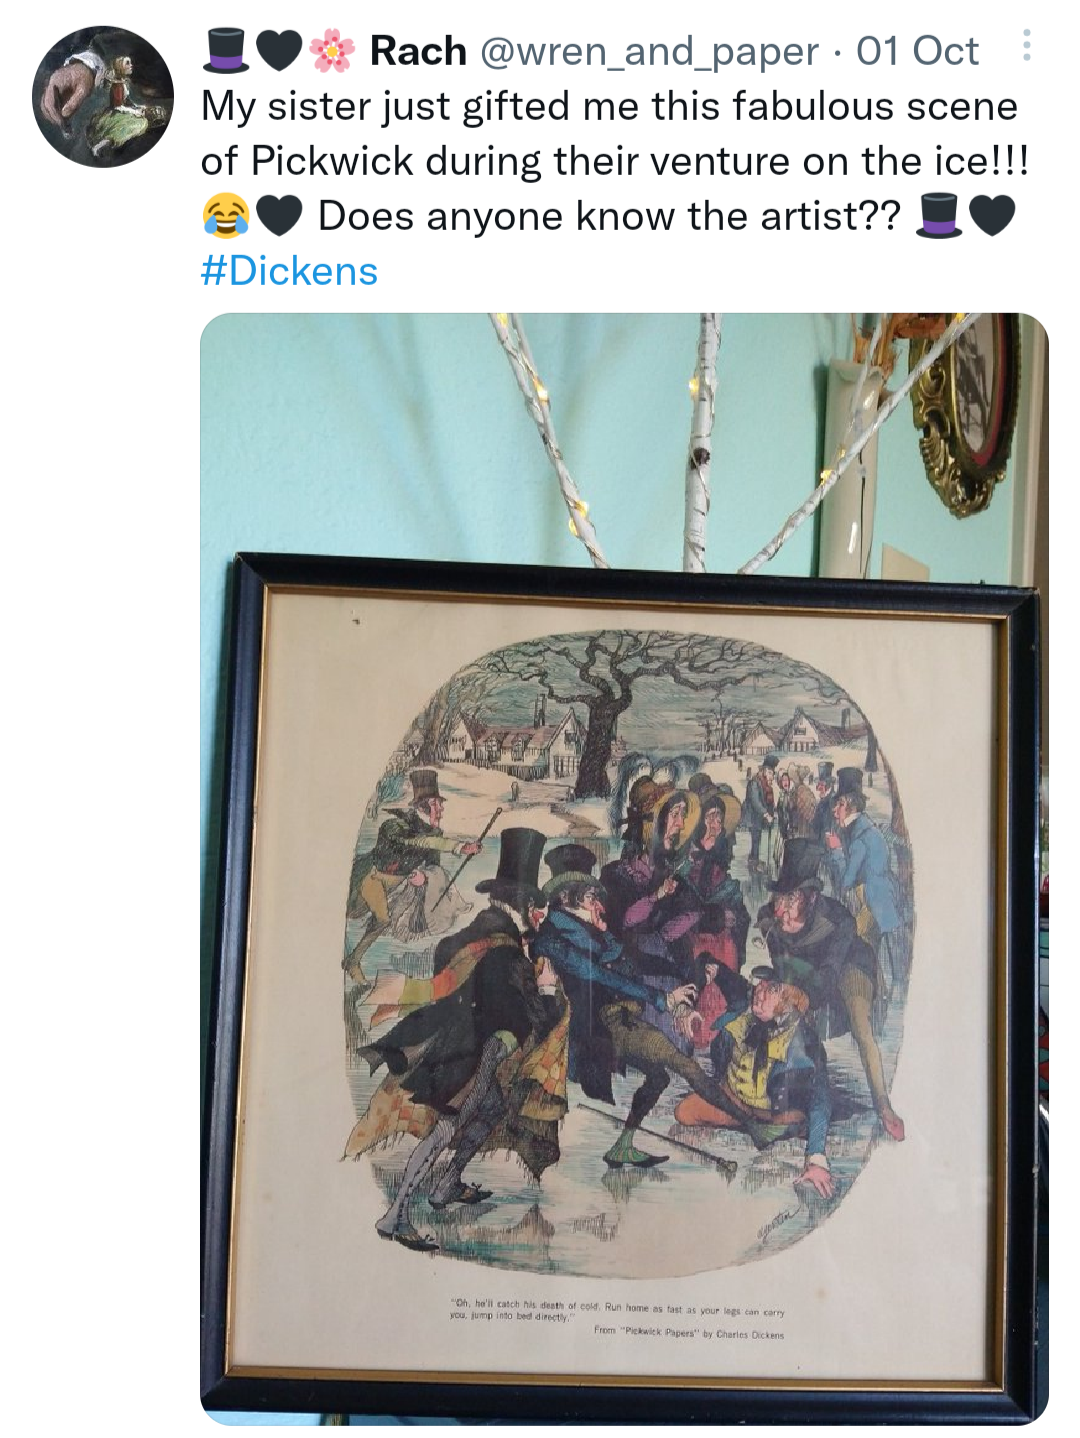Open the three-dot more options menu
The height and width of the screenshot is (1438, 1080).
[1026, 46]
